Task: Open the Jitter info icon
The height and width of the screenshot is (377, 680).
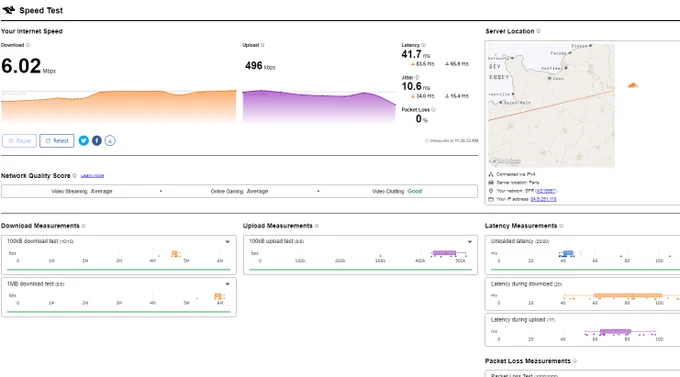Action: click(417, 77)
